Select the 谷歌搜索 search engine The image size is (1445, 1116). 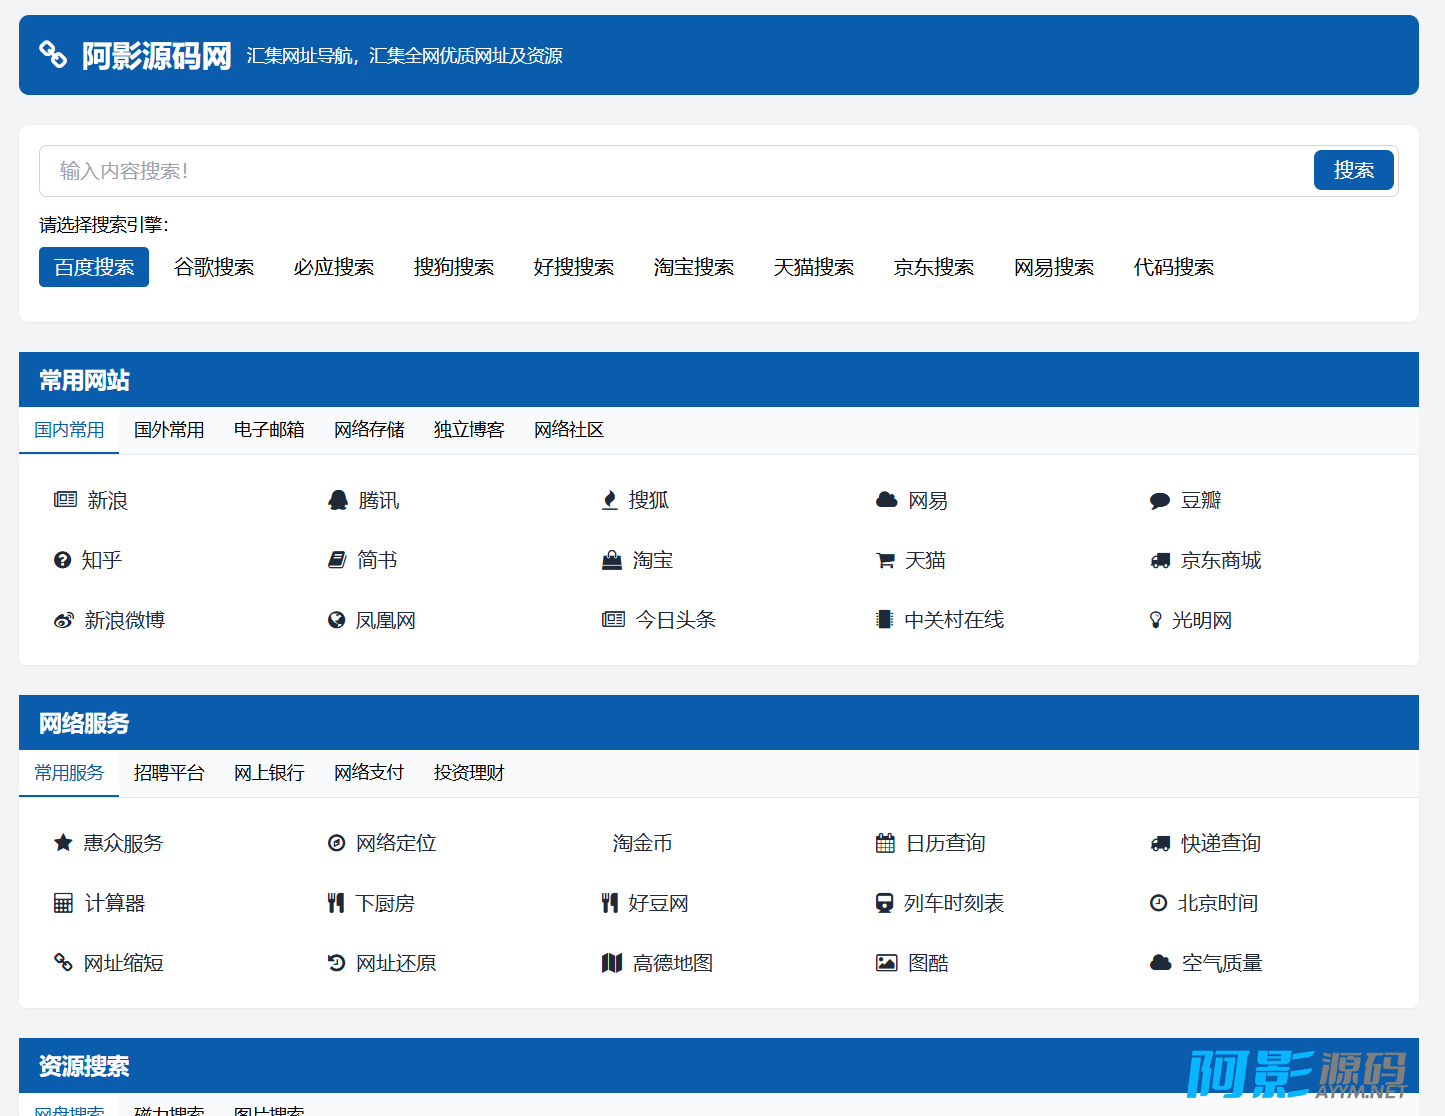click(214, 267)
